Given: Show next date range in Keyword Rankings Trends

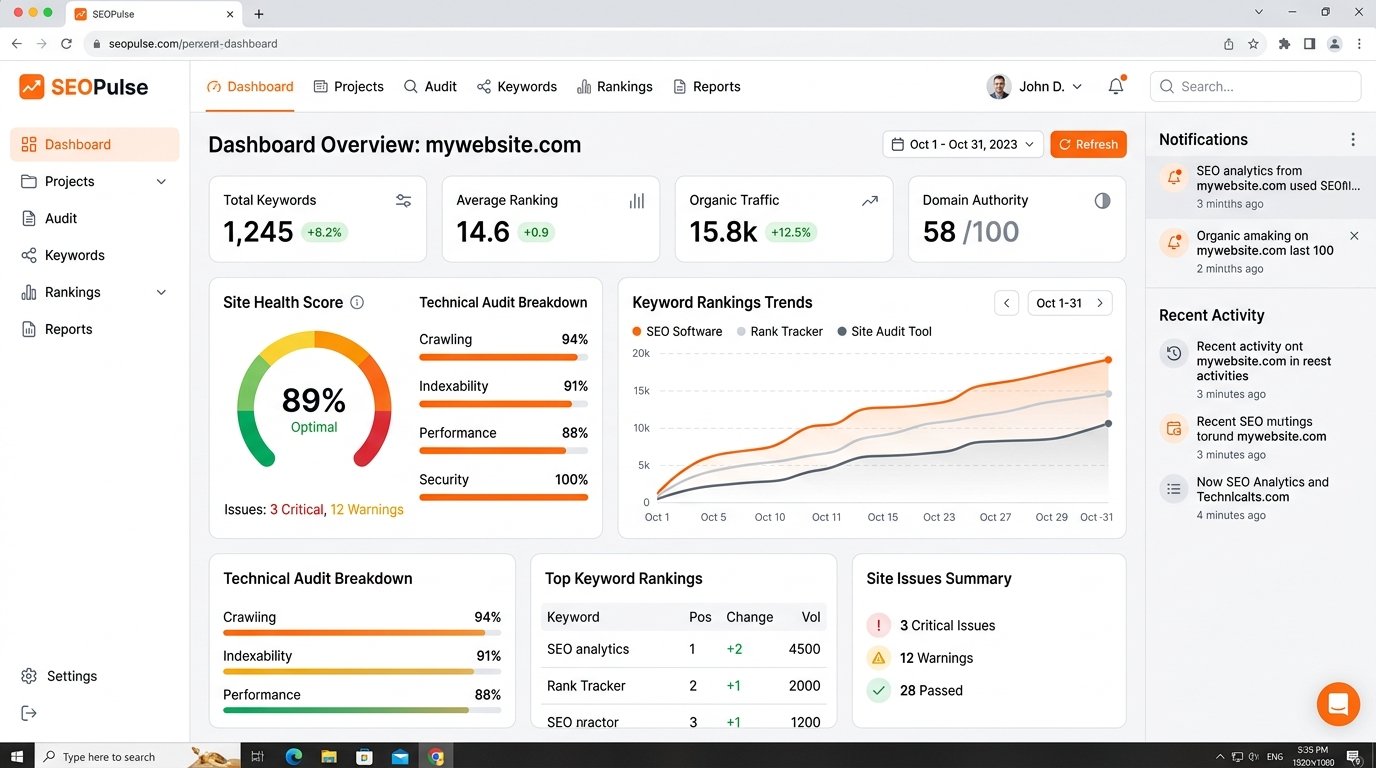Looking at the screenshot, I should [1100, 303].
